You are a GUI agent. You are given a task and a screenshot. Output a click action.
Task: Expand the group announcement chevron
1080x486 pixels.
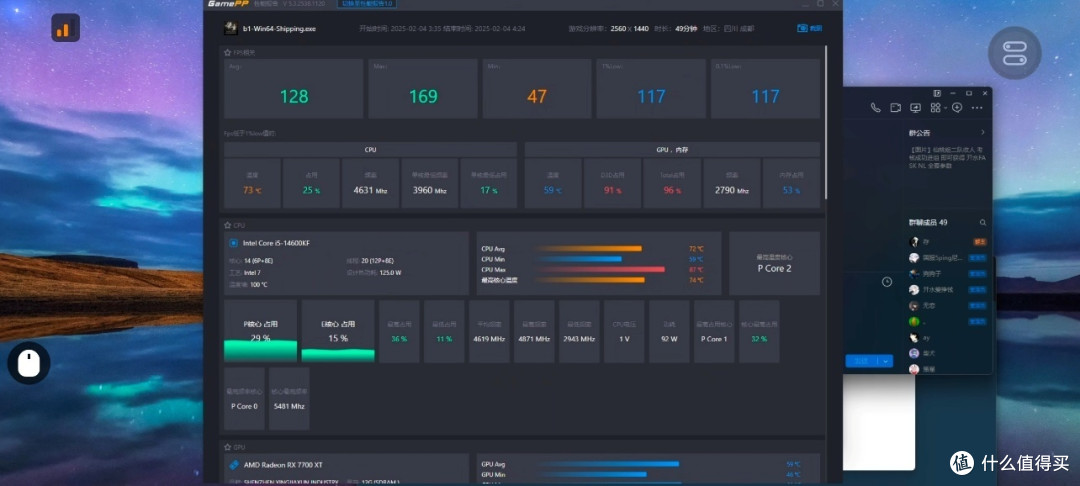pyautogui.click(x=983, y=132)
